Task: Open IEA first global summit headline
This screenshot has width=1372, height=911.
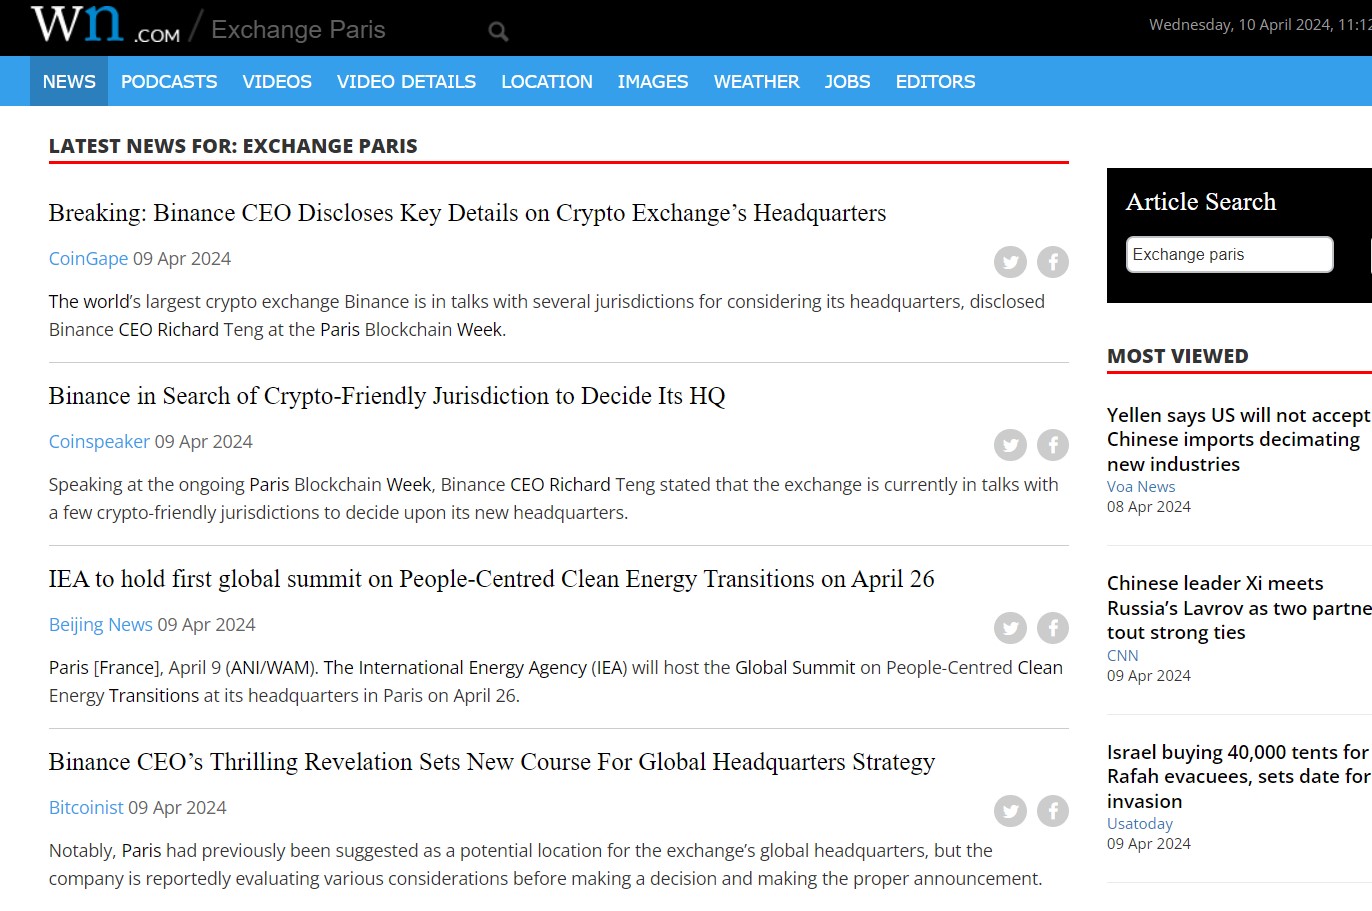Action: pos(492,579)
